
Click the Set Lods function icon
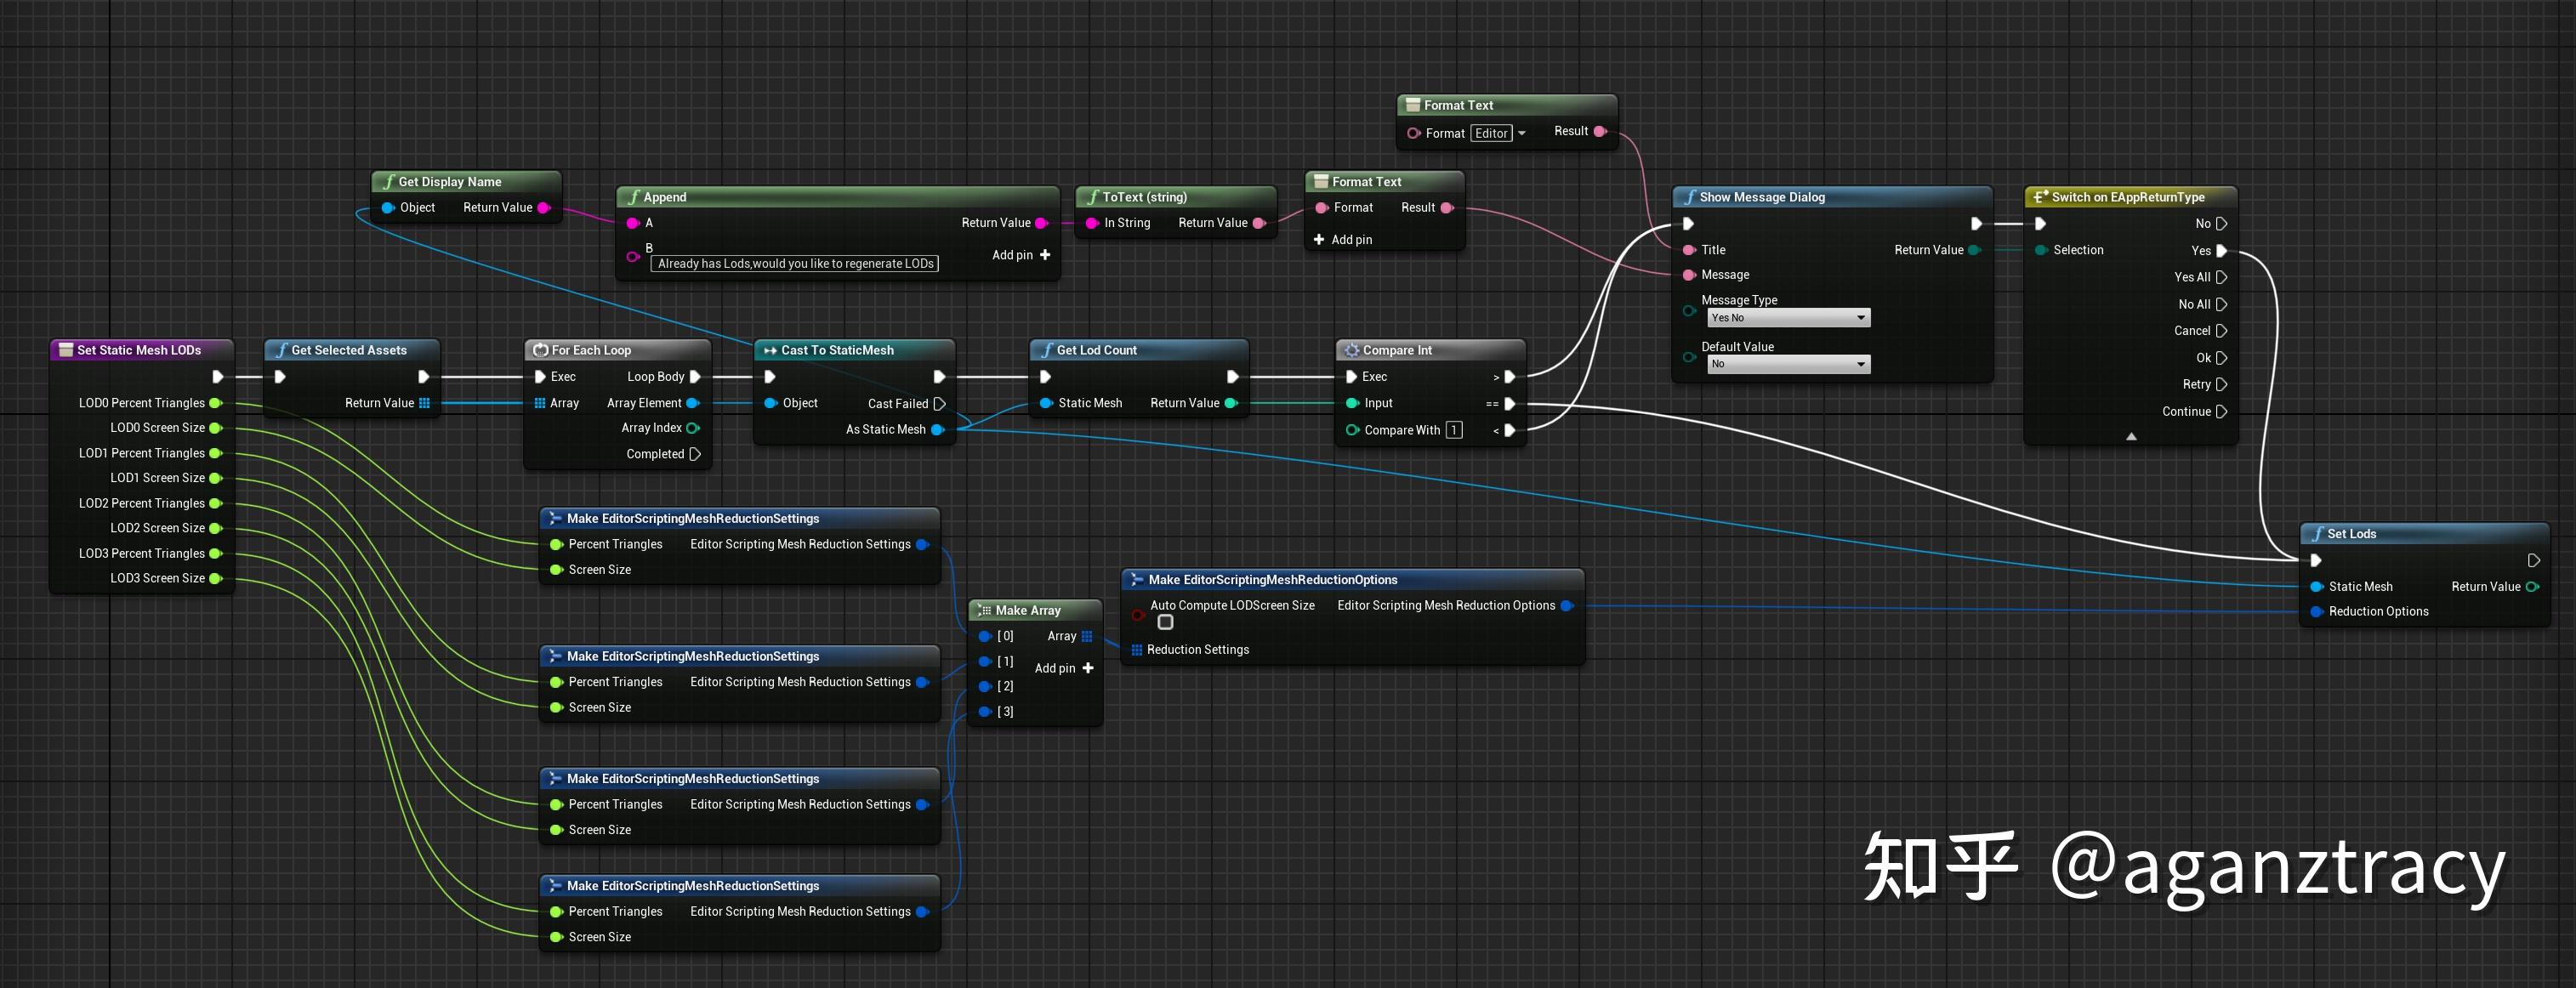[2317, 534]
